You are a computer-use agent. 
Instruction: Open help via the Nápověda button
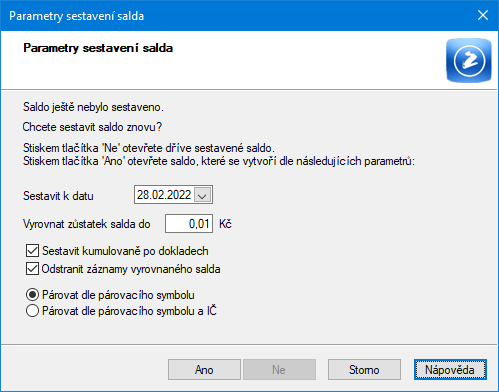pos(450,369)
